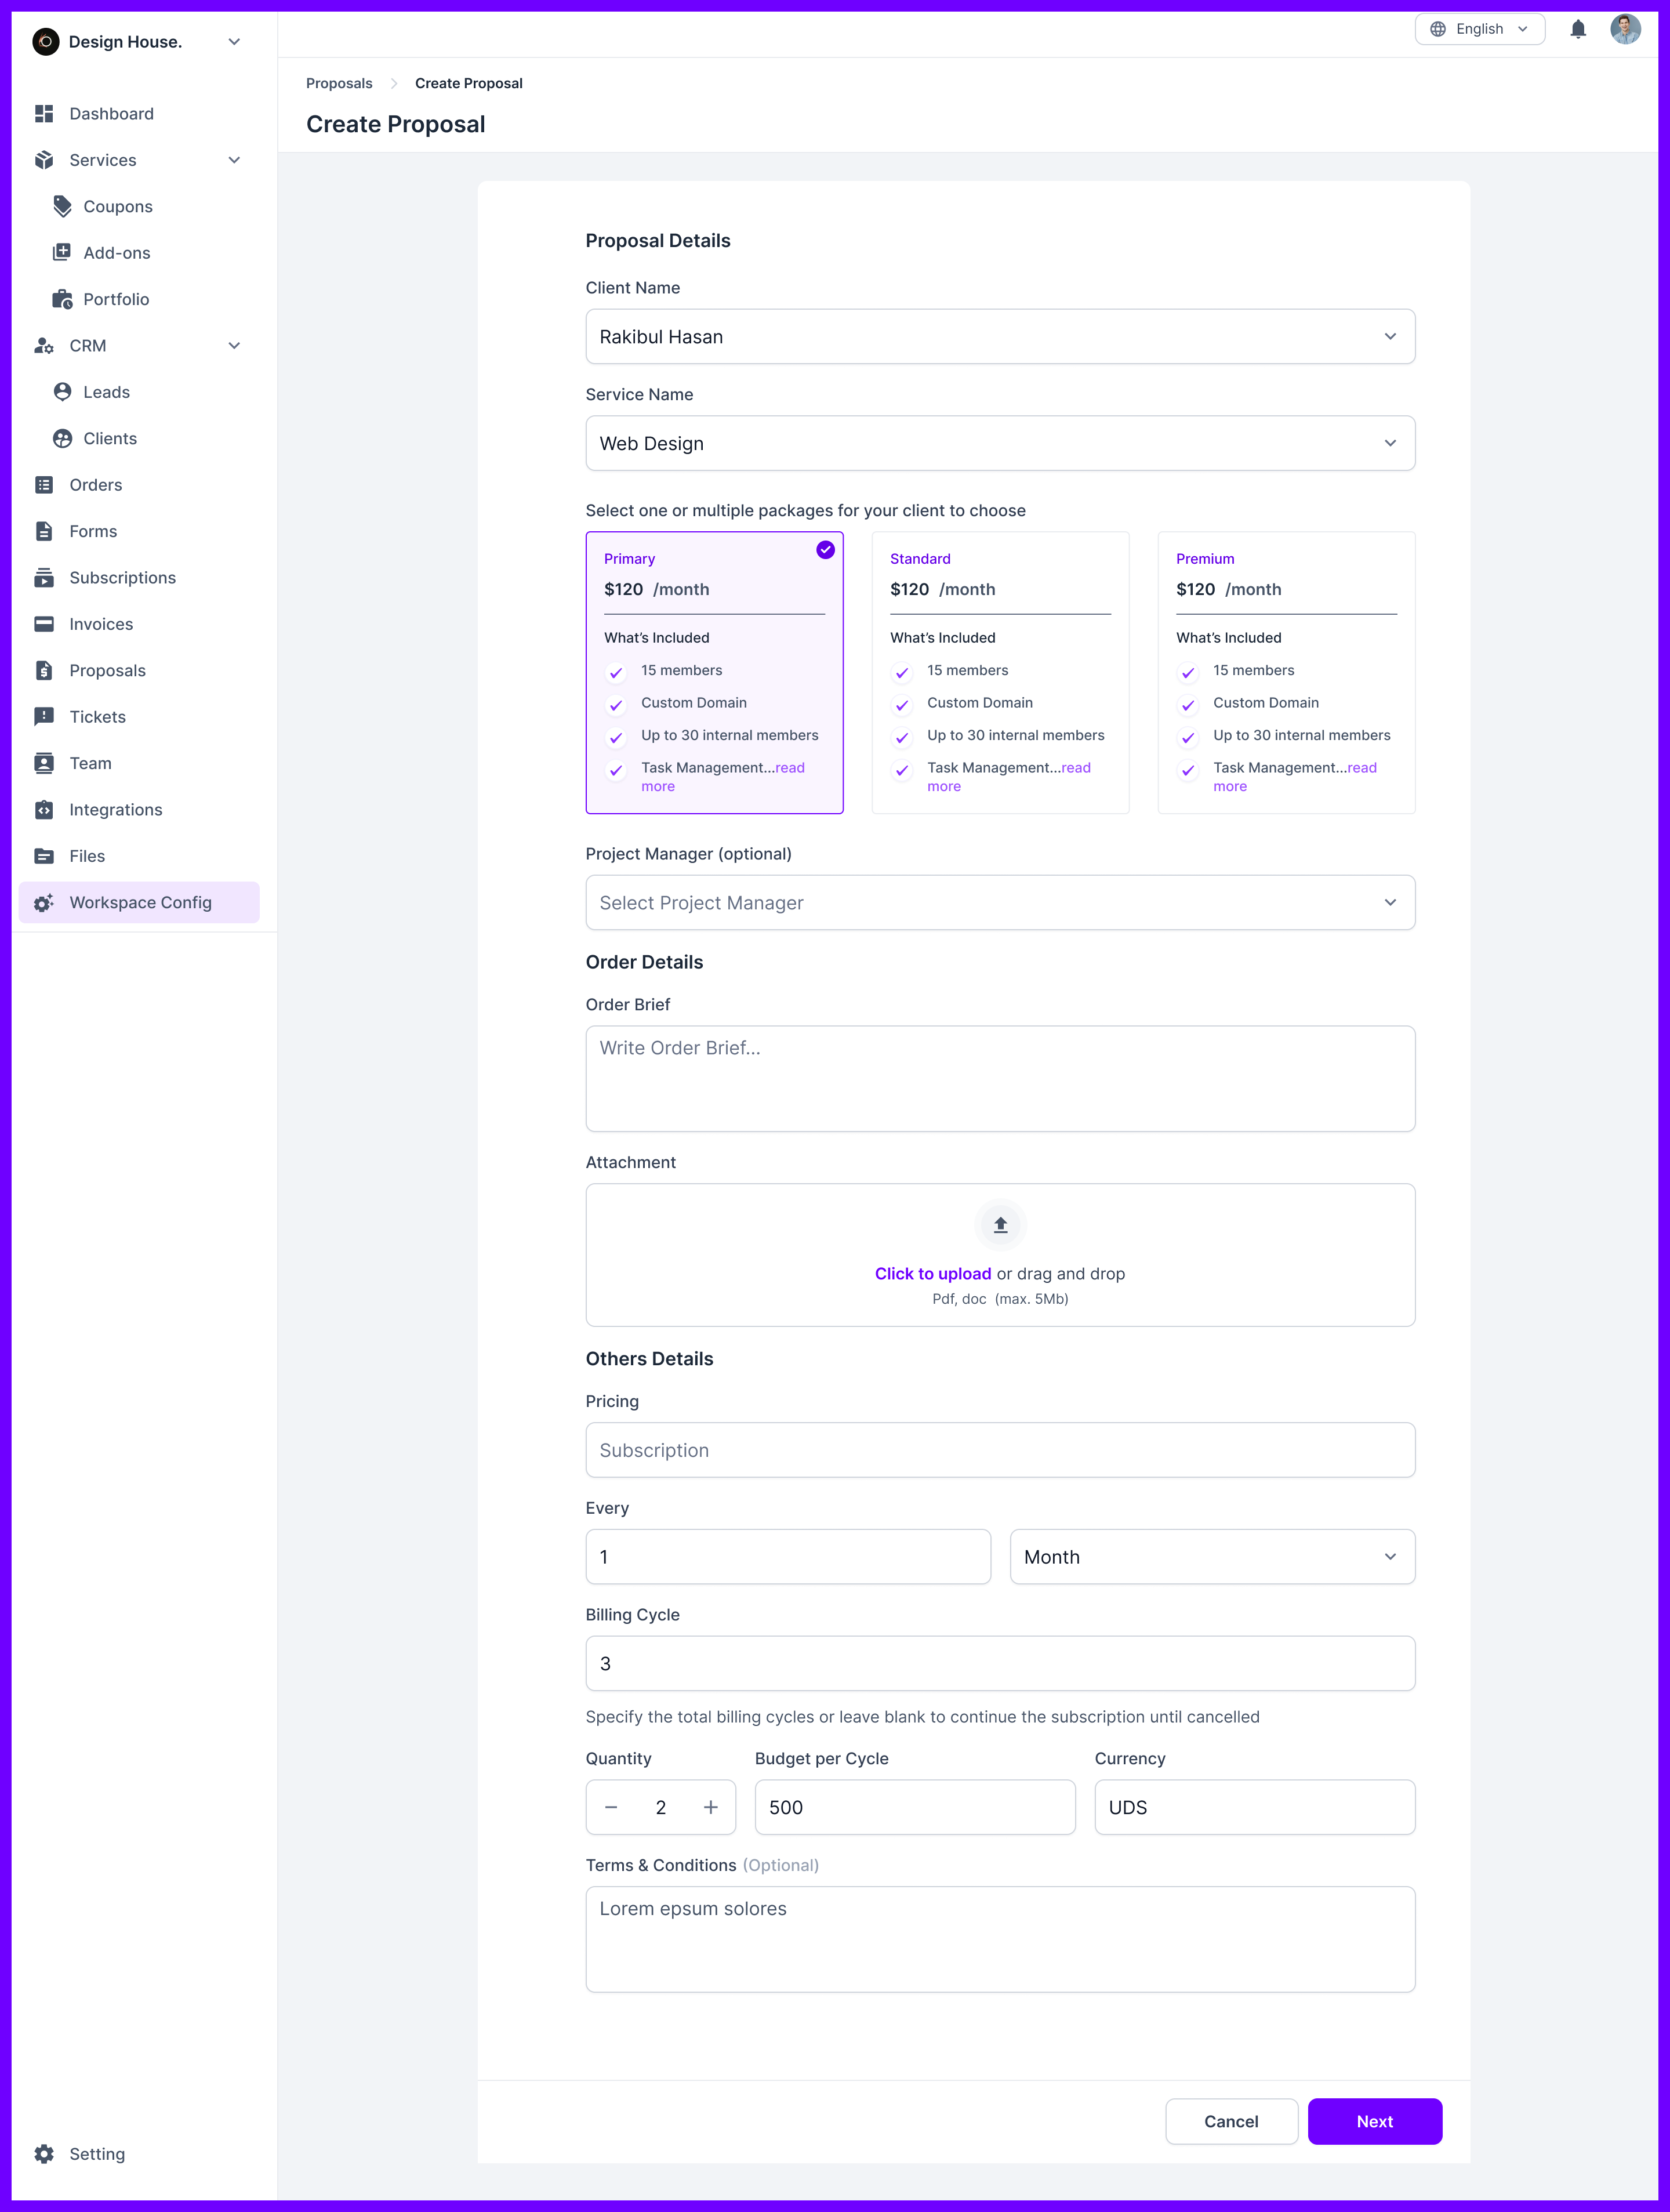The width and height of the screenshot is (1670, 2212).
Task: Open Workspace Config from sidebar
Action: pyautogui.click(x=140, y=902)
